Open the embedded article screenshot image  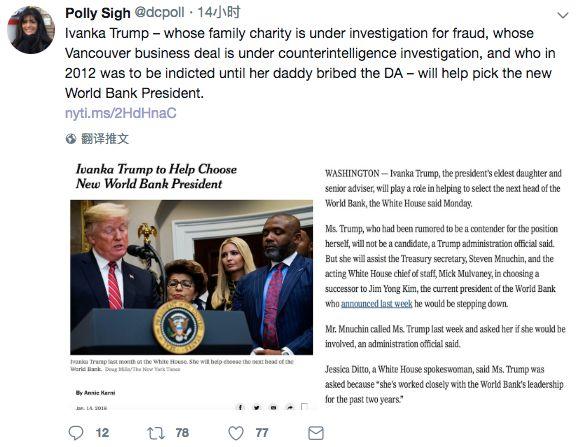[317, 285]
